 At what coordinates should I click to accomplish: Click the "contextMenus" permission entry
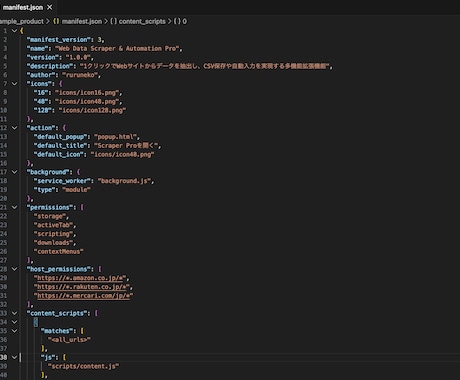pos(59,252)
